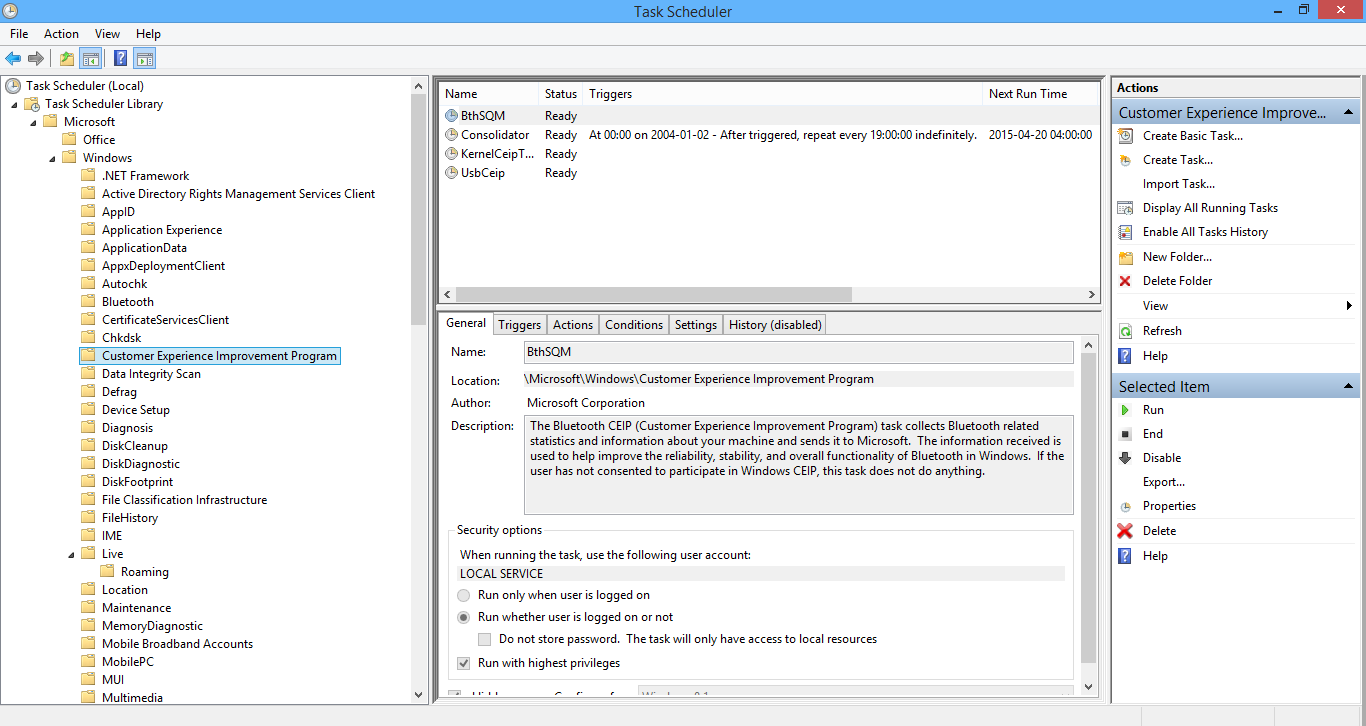
Task: Select the Roaming folder under Live
Action: [145, 572]
